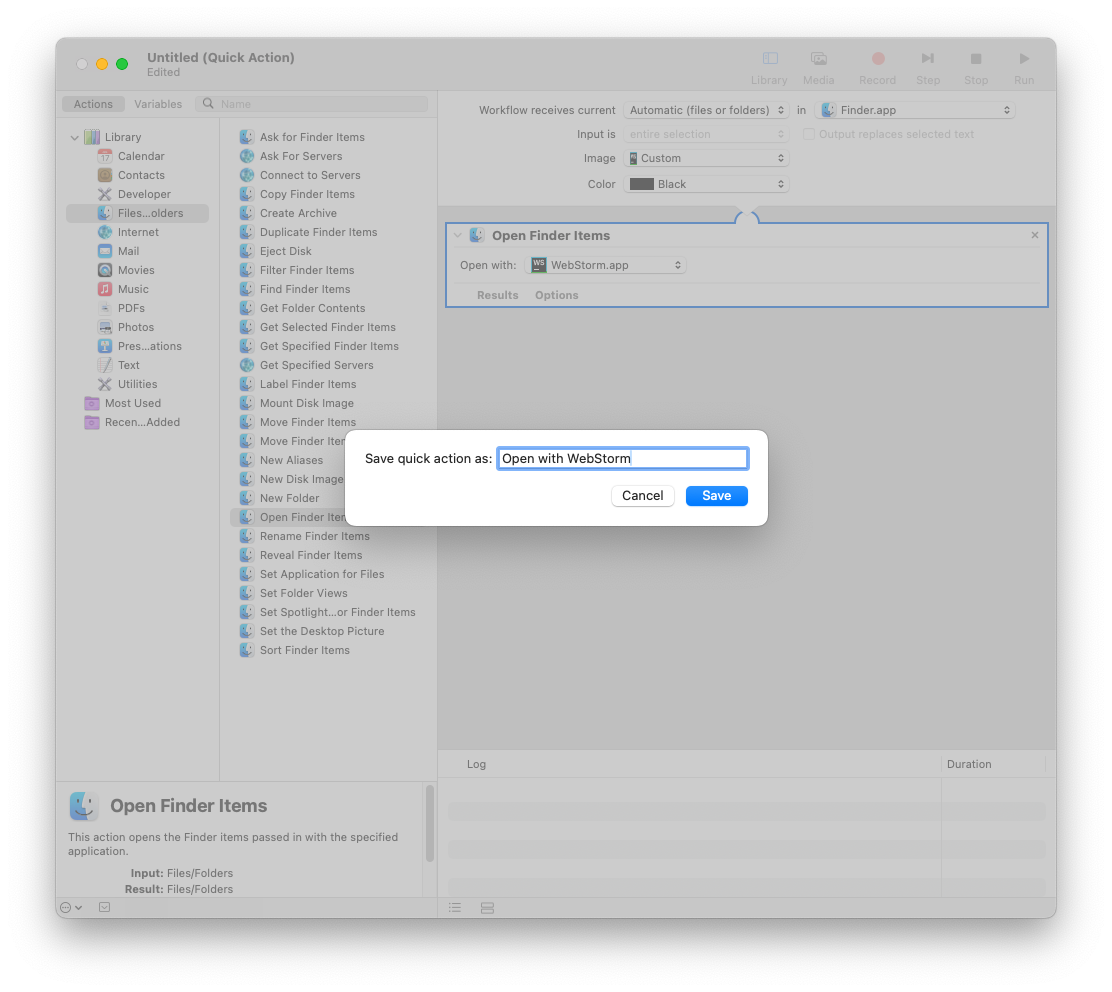Screen dimensions: 1112x992
Task: Select the Get Folder Contents action
Action: click(312, 308)
